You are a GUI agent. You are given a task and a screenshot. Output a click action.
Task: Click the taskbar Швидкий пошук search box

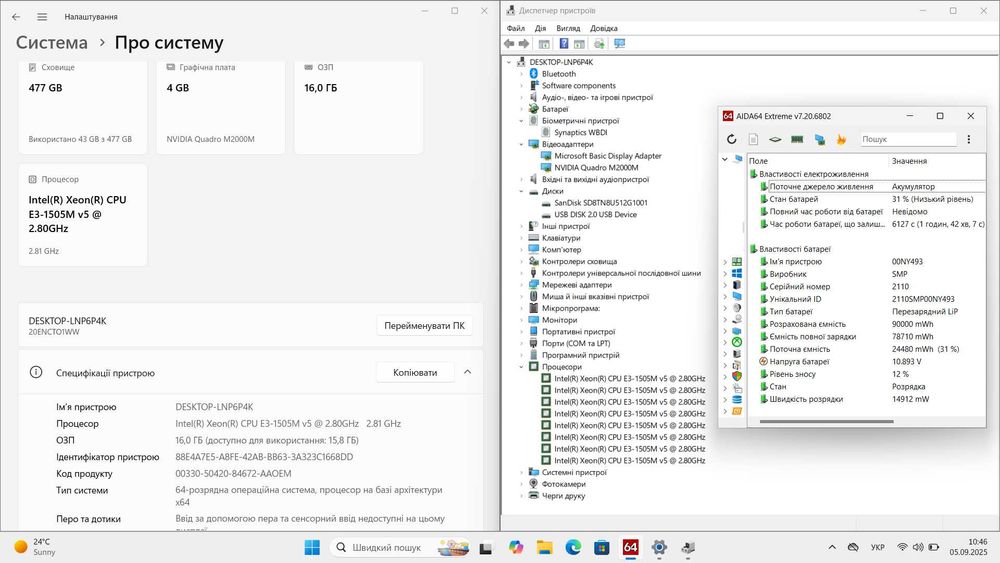401,547
